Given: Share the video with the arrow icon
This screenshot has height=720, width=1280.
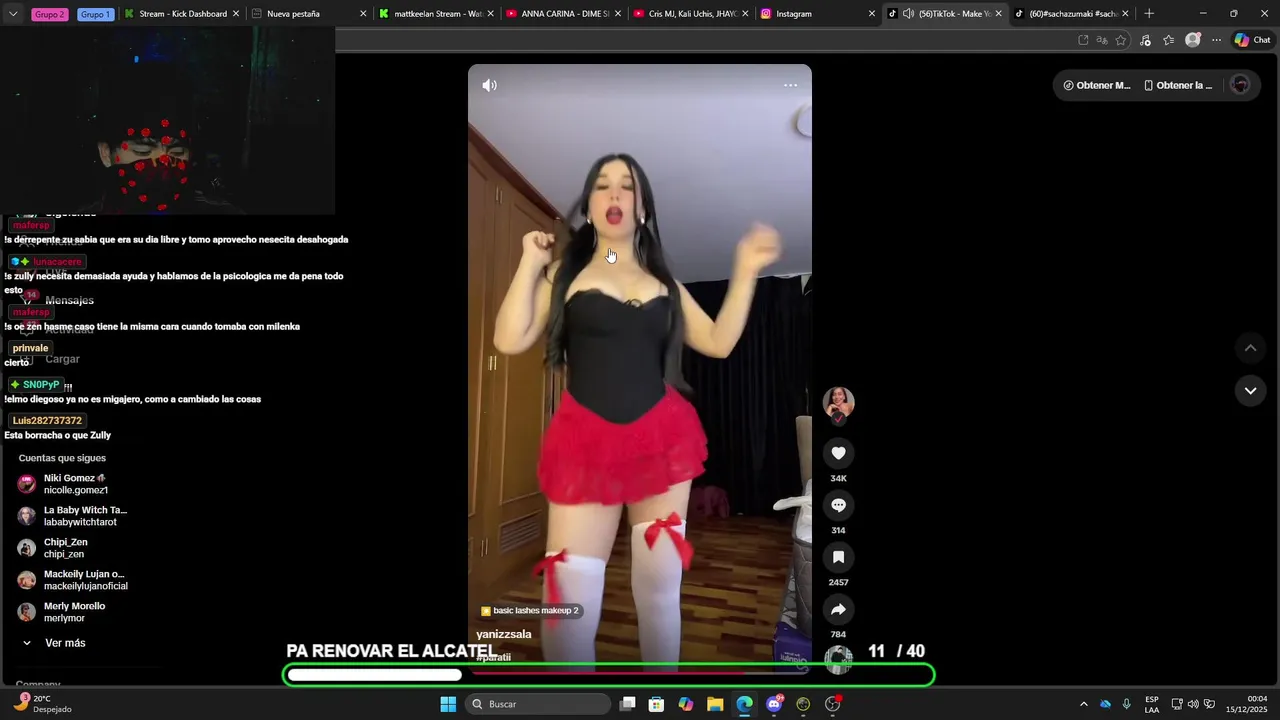Looking at the screenshot, I should 838,609.
